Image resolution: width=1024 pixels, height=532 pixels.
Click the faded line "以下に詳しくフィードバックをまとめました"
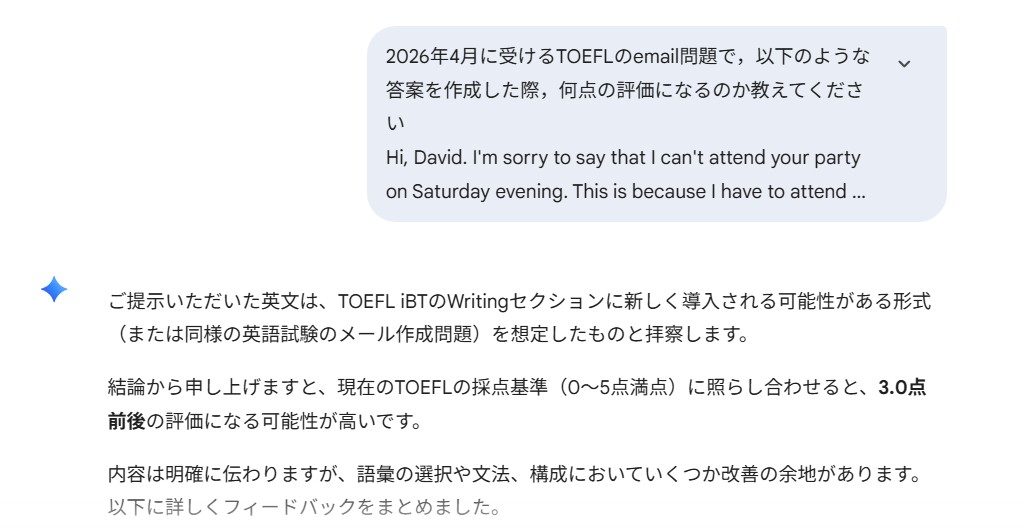[x=304, y=507]
